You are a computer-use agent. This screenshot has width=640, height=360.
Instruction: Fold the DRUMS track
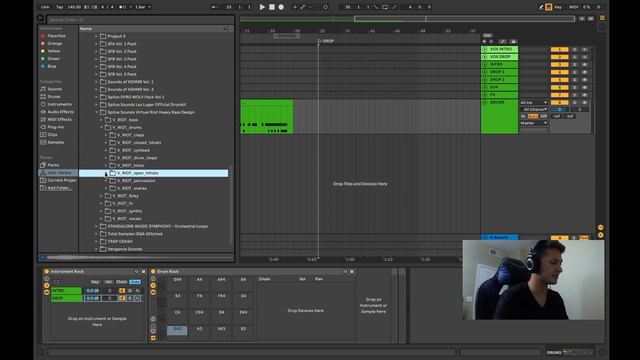coord(484,102)
